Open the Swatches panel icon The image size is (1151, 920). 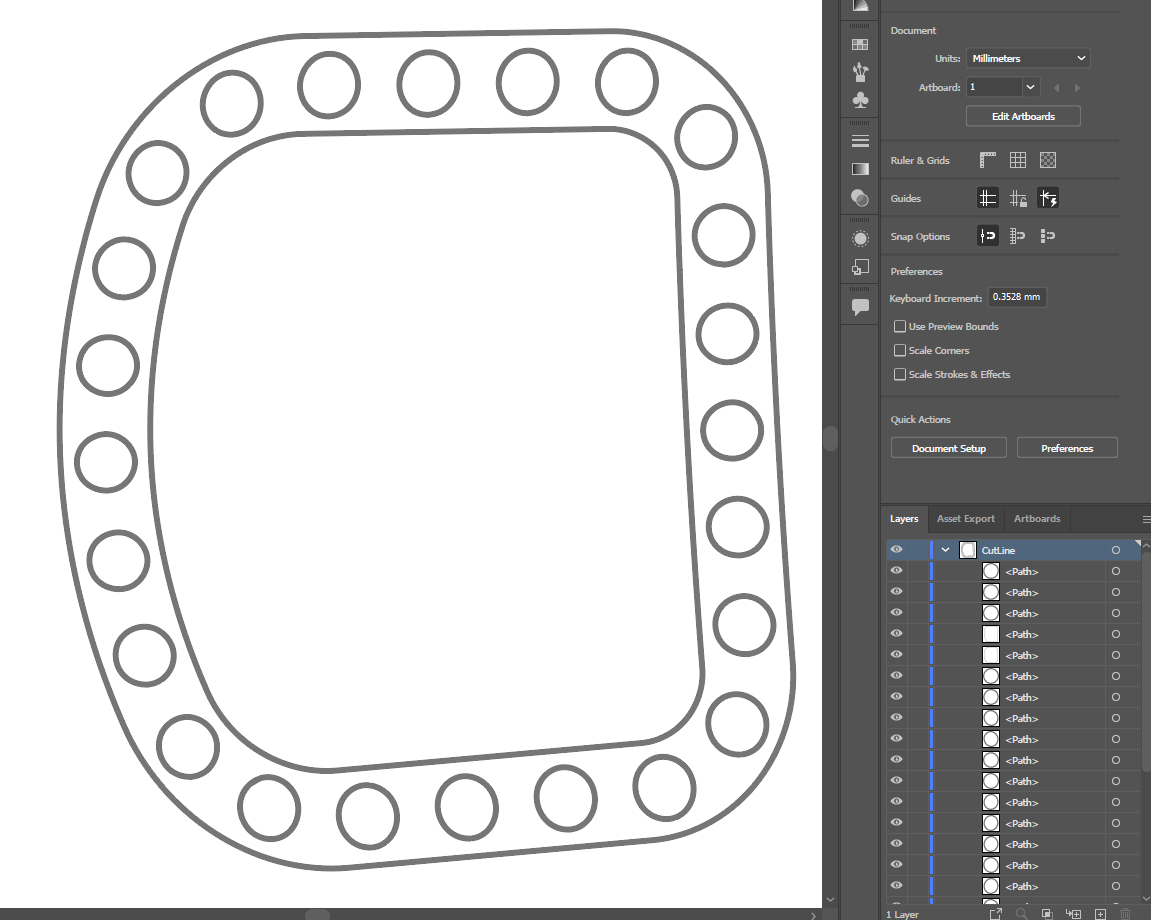pyautogui.click(x=860, y=45)
